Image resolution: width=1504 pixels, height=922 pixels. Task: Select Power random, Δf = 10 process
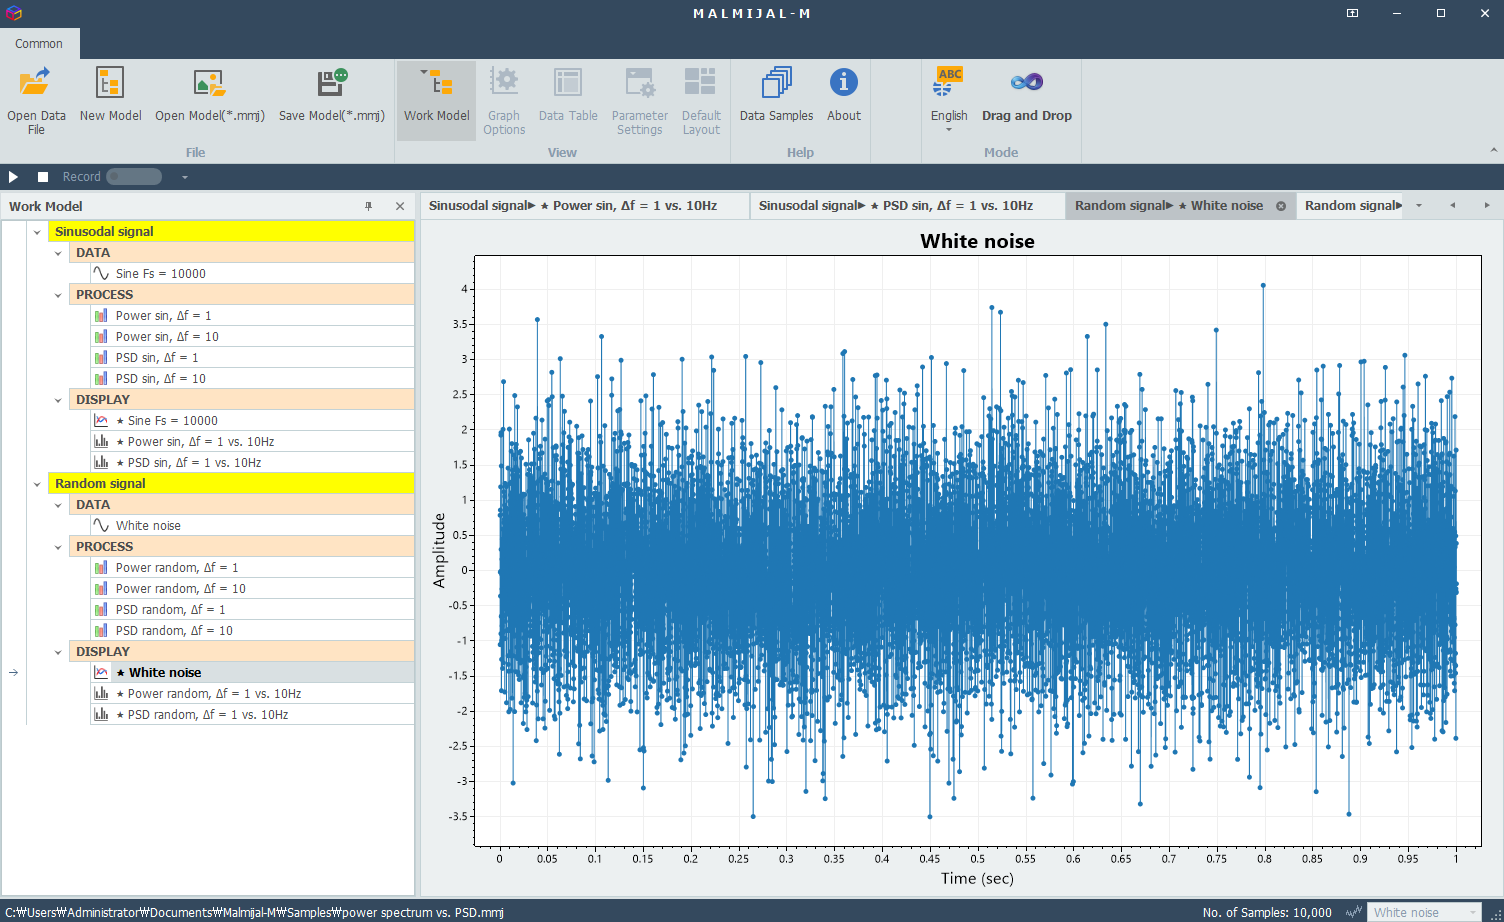click(252, 588)
